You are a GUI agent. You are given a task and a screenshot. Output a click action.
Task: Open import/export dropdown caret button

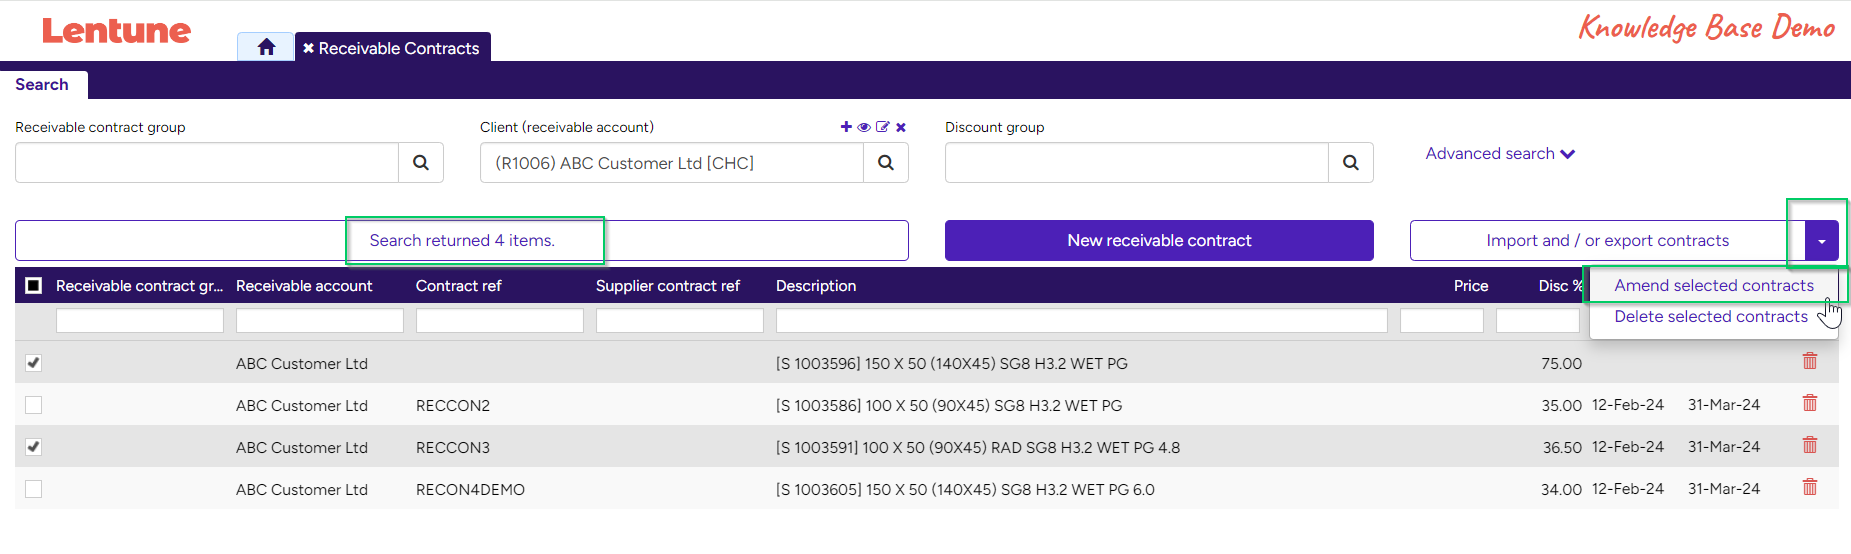tap(1822, 241)
